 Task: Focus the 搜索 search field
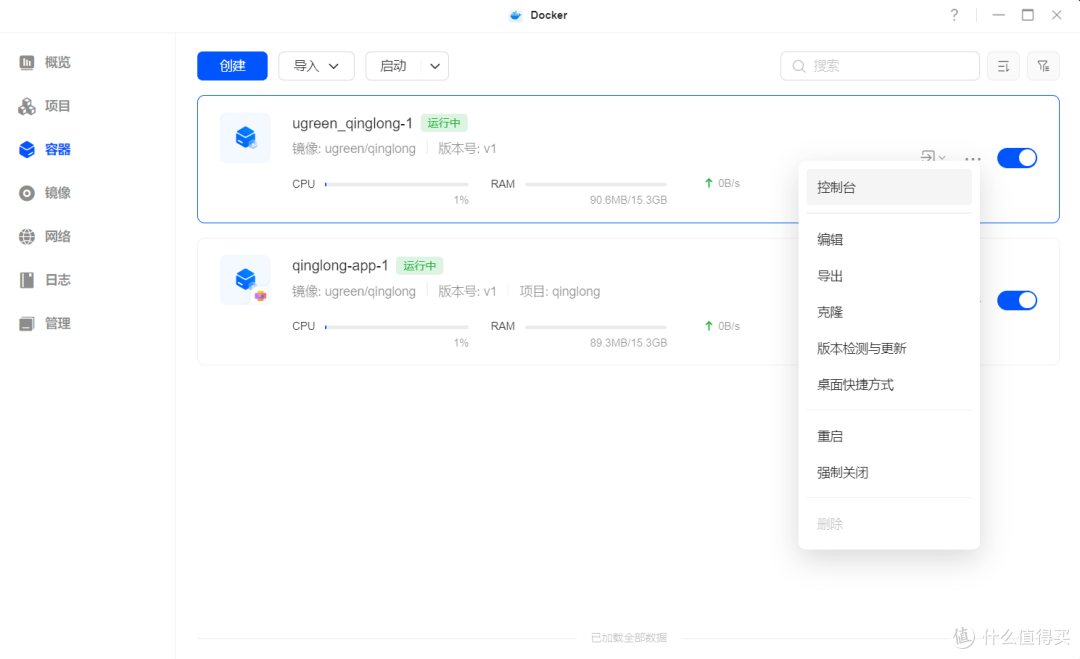click(880, 66)
